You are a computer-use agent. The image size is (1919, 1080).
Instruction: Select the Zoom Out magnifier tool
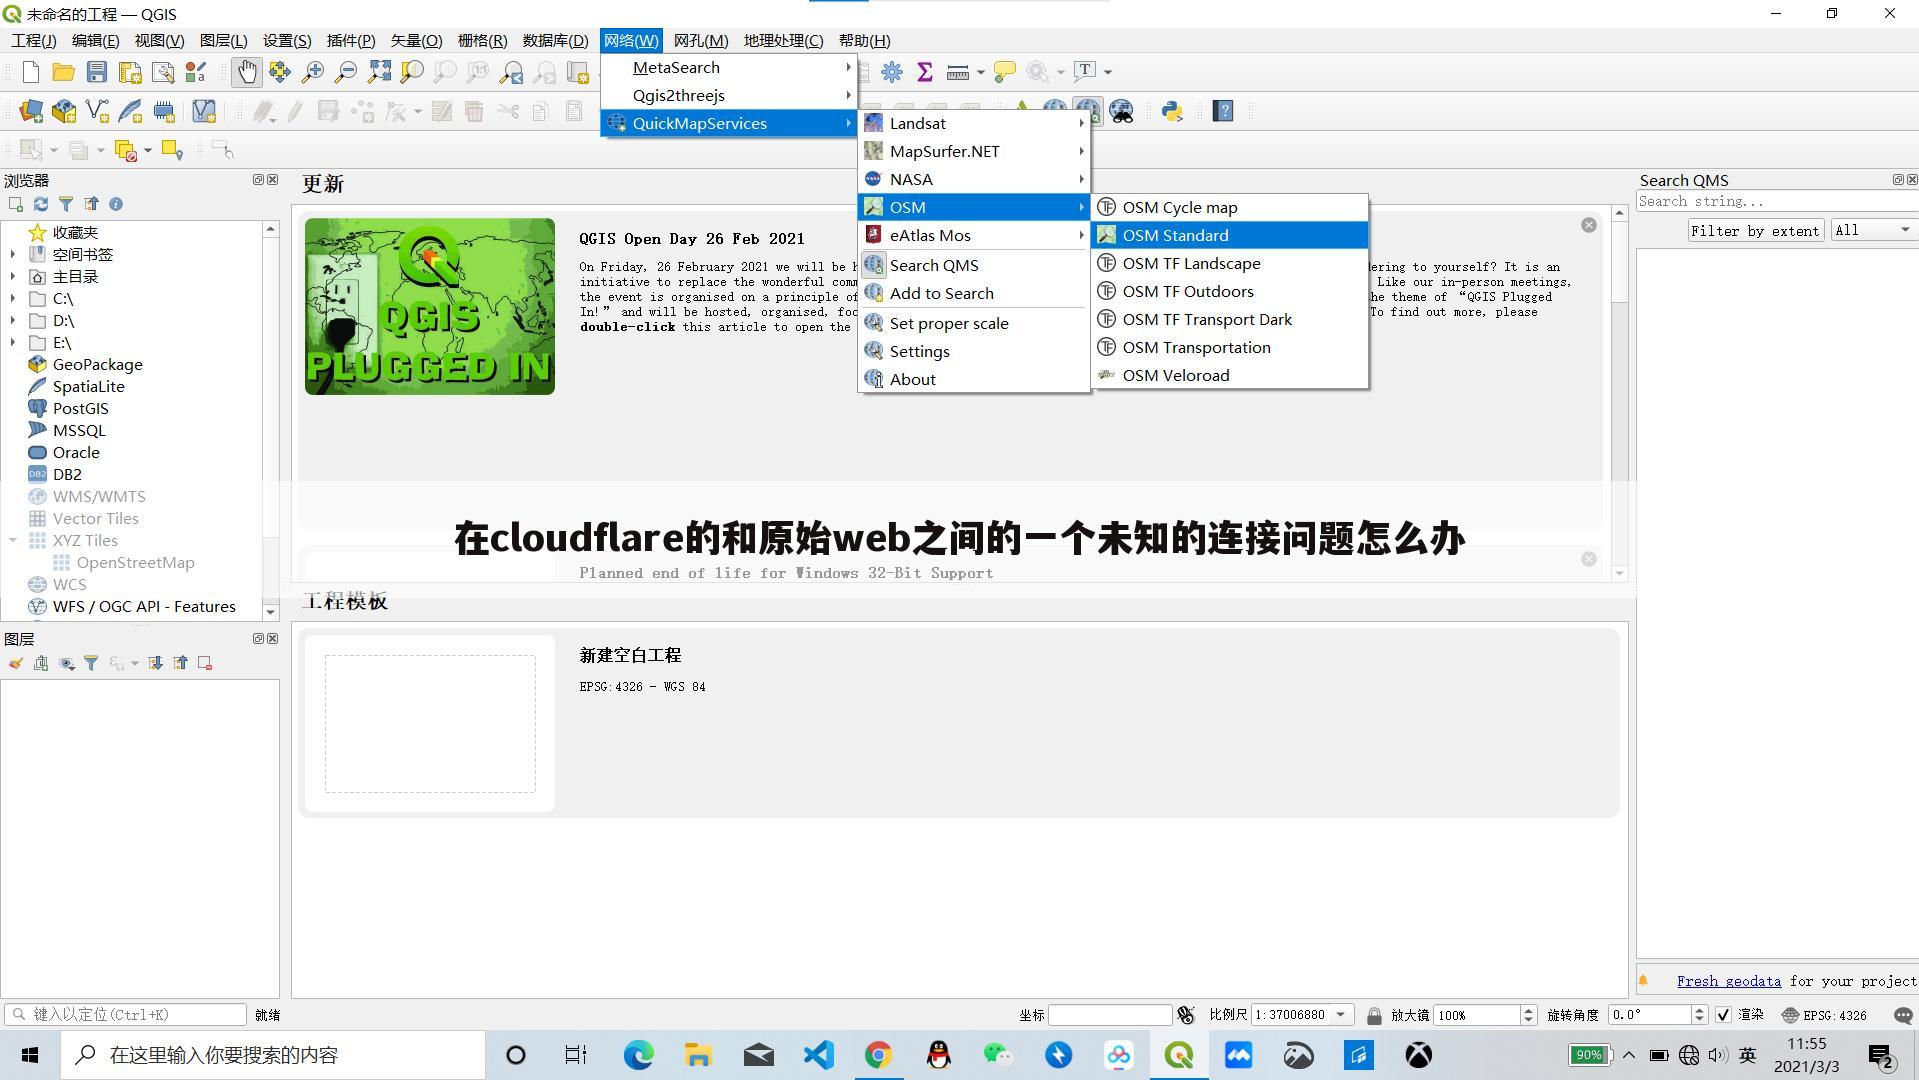click(x=346, y=72)
